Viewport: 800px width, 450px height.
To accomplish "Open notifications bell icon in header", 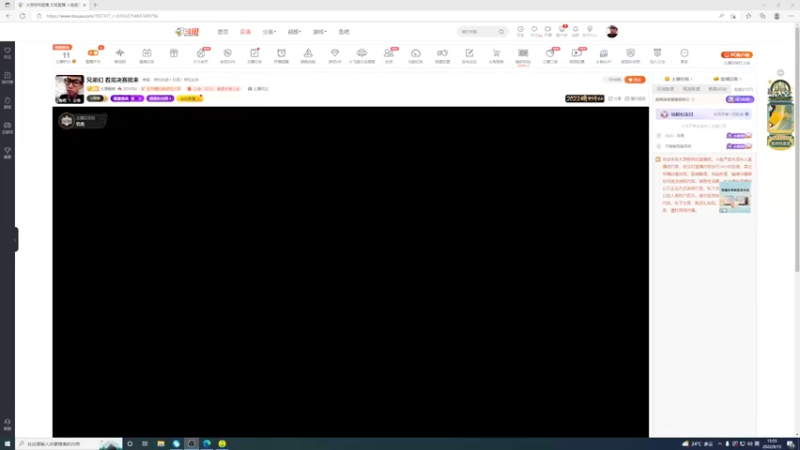I will coord(576,30).
